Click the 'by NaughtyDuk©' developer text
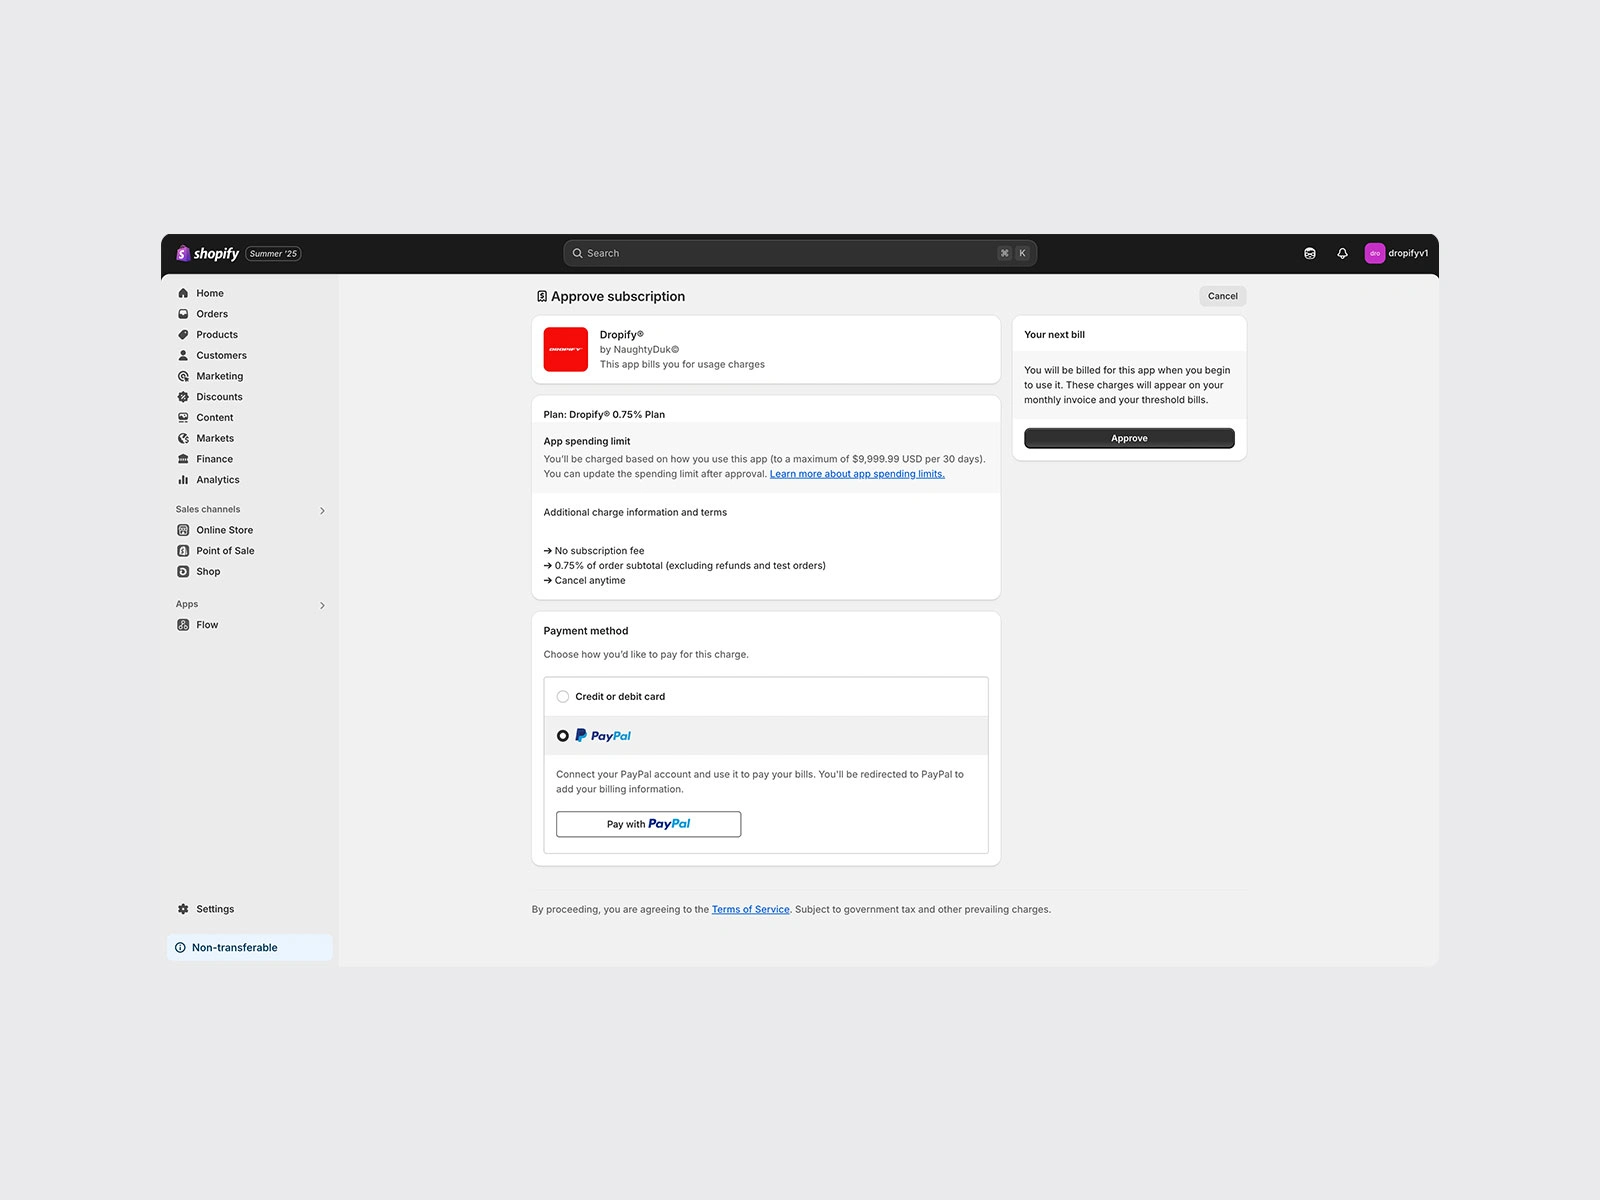 (639, 350)
